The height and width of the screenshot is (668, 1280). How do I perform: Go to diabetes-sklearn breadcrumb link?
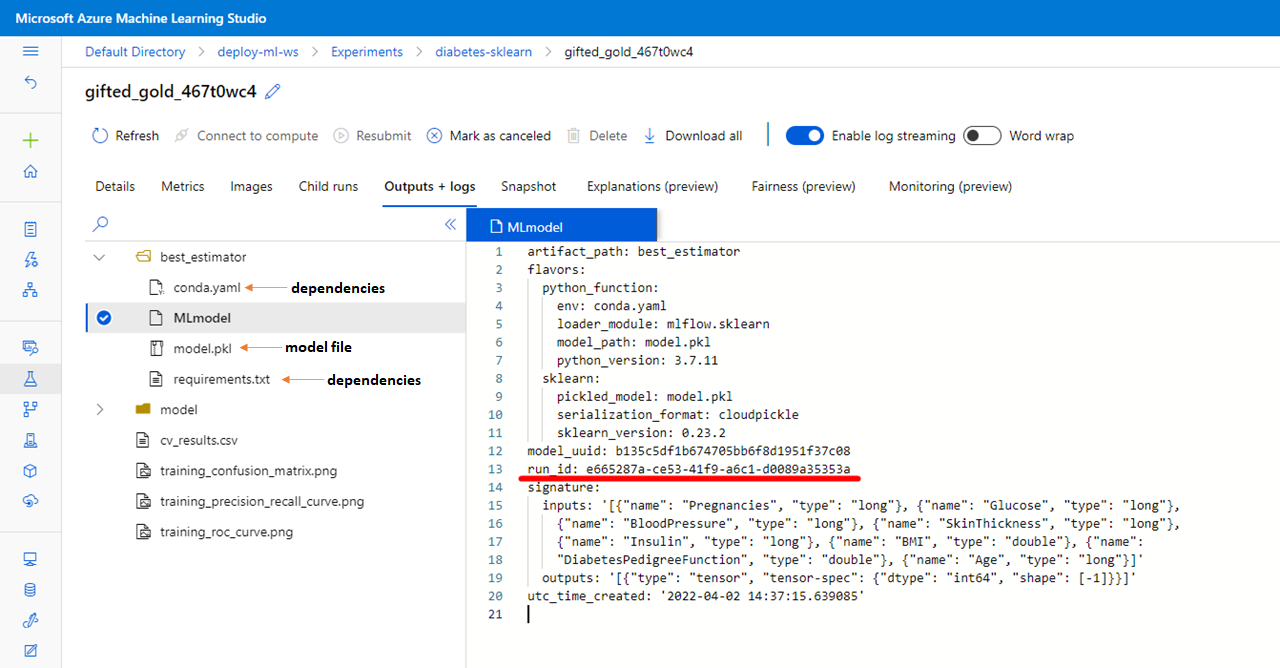[483, 52]
